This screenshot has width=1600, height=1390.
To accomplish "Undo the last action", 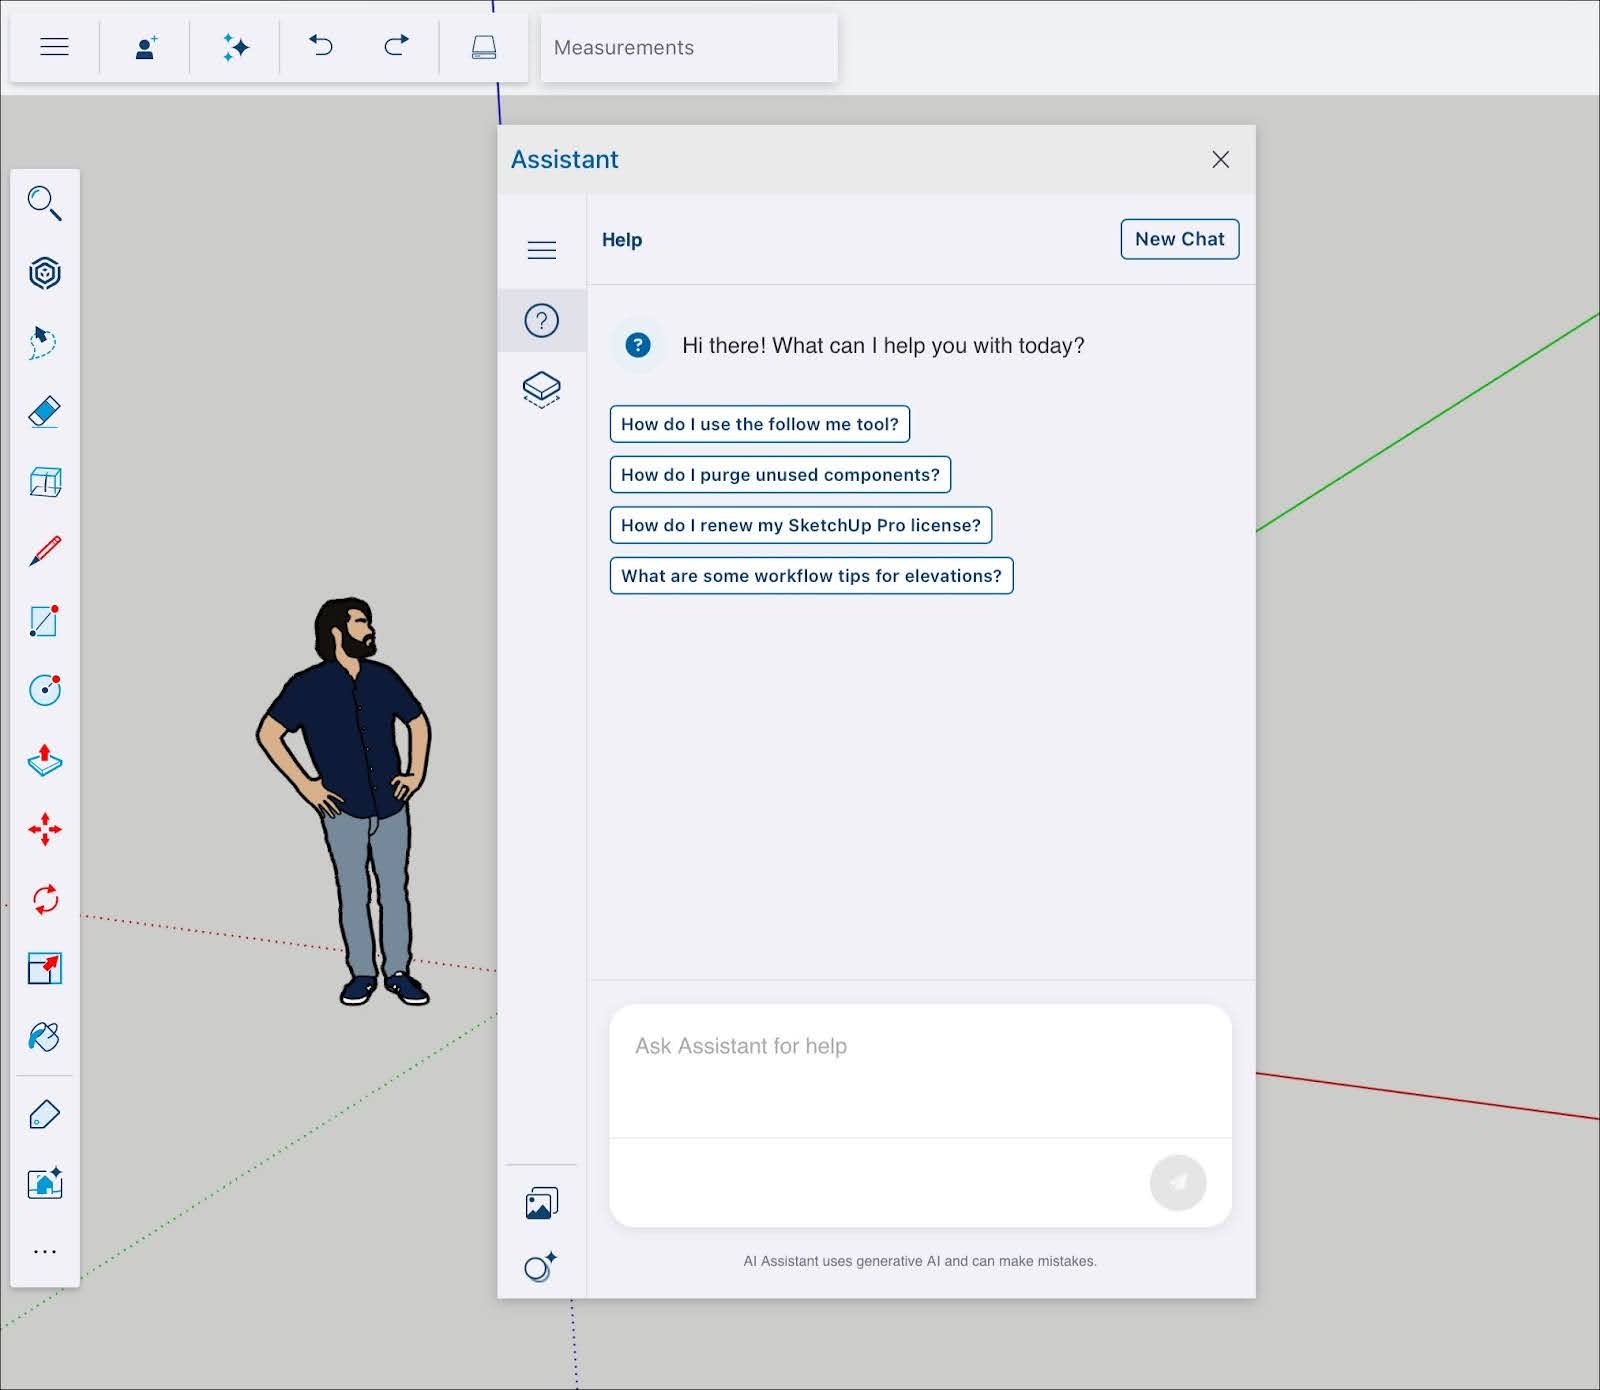I will [320, 46].
